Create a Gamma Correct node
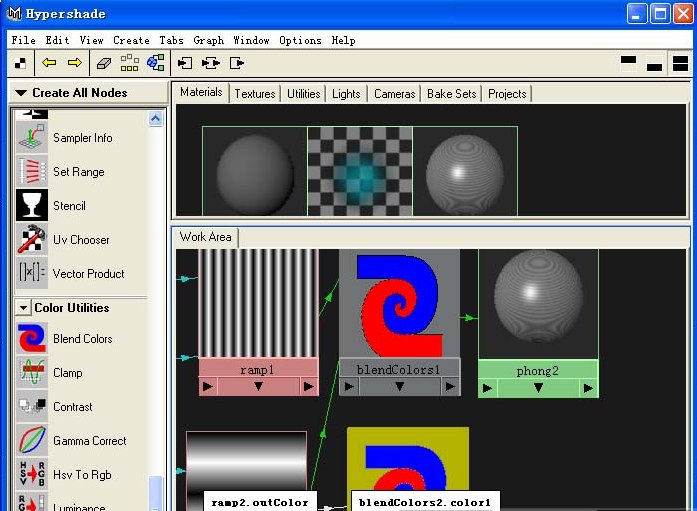This screenshot has width=697, height=511. pyautogui.click(x=32, y=441)
